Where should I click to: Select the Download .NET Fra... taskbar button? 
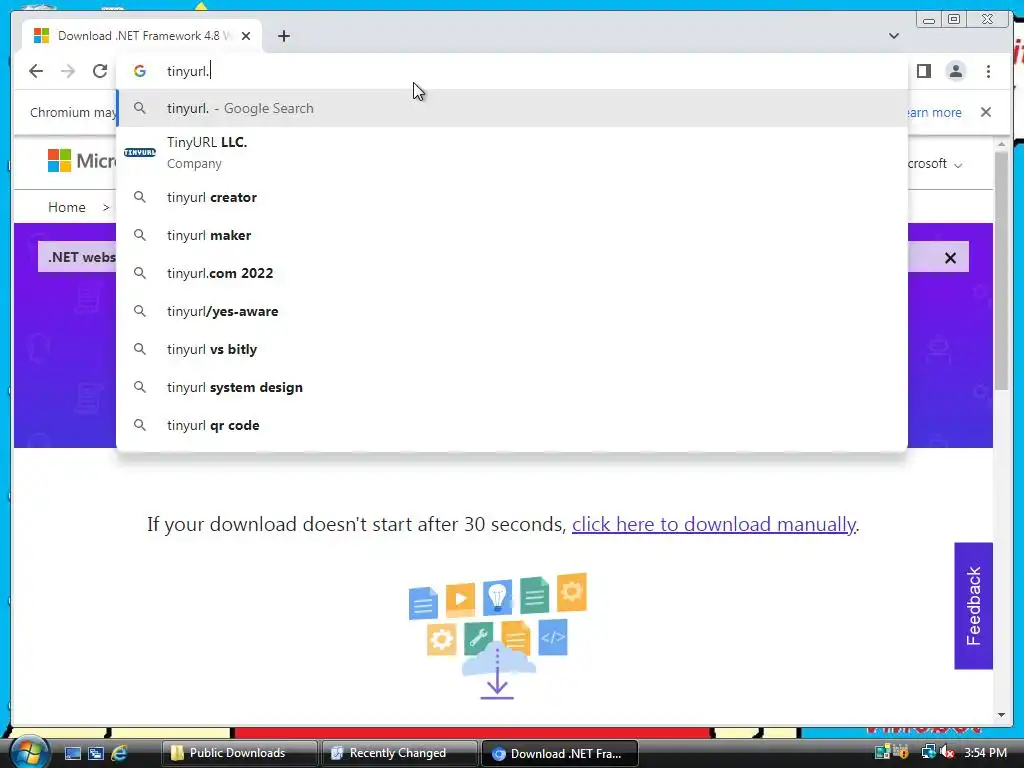tap(559, 753)
